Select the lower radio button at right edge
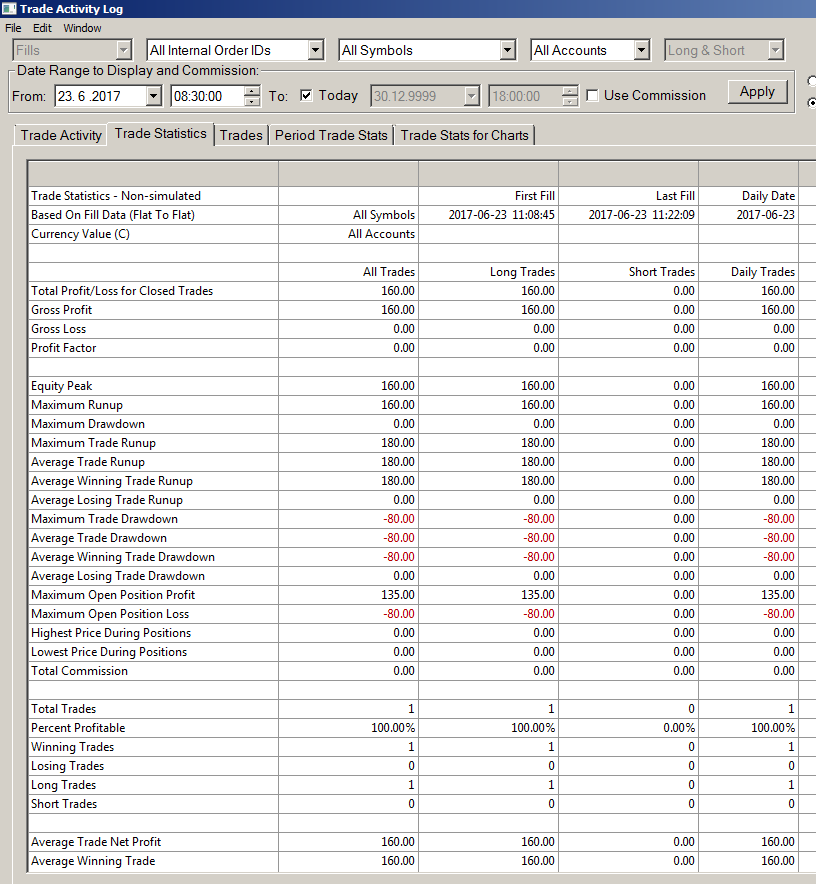 [812, 103]
